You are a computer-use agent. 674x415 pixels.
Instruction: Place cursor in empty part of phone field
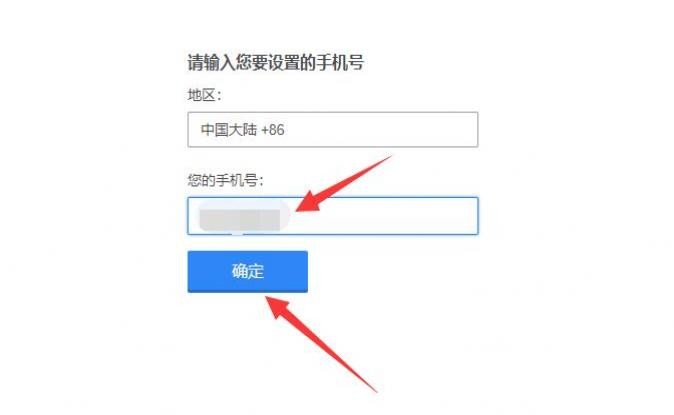pyautogui.click(x=383, y=216)
